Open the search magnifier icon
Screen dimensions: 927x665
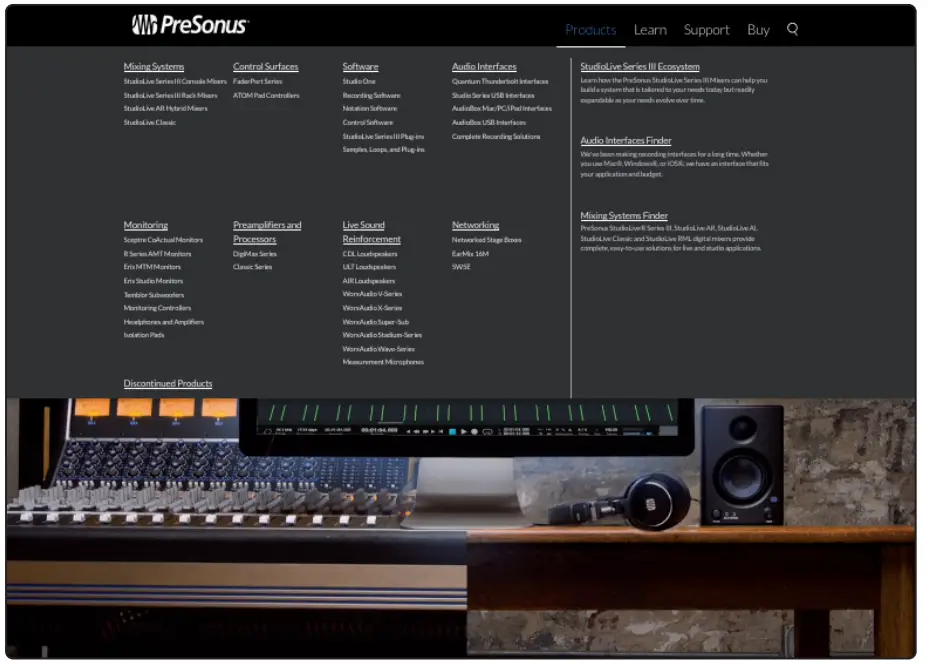coord(793,30)
